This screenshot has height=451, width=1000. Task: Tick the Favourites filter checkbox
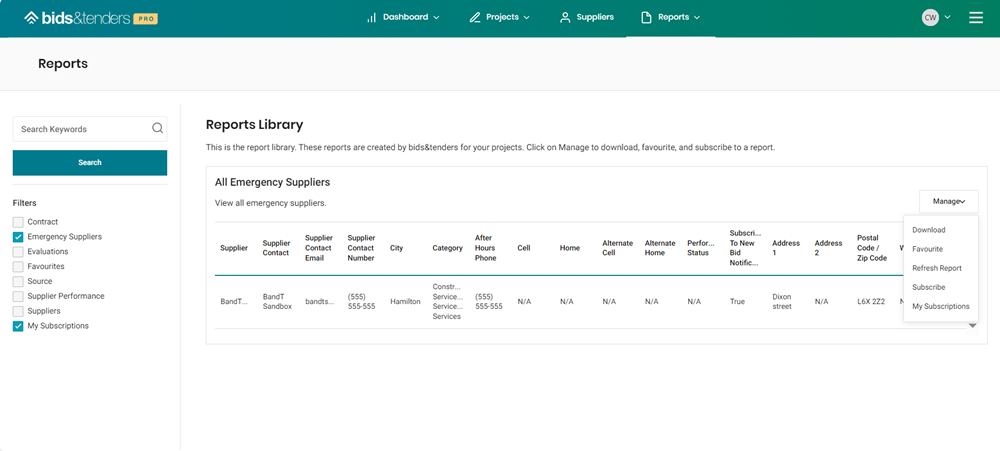click(x=18, y=267)
